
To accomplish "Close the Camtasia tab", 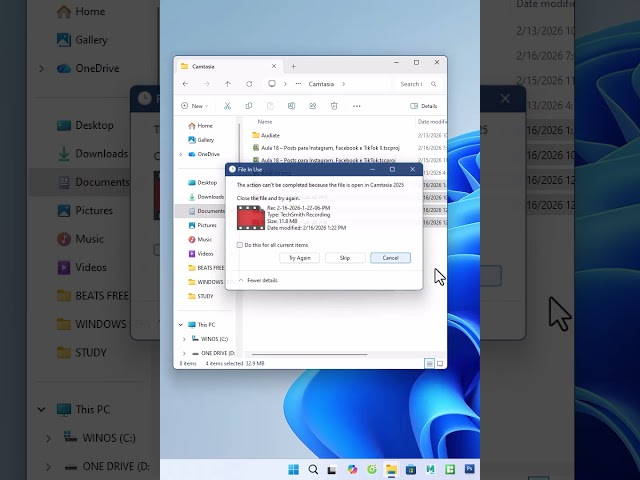I will pyautogui.click(x=274, y=66).
